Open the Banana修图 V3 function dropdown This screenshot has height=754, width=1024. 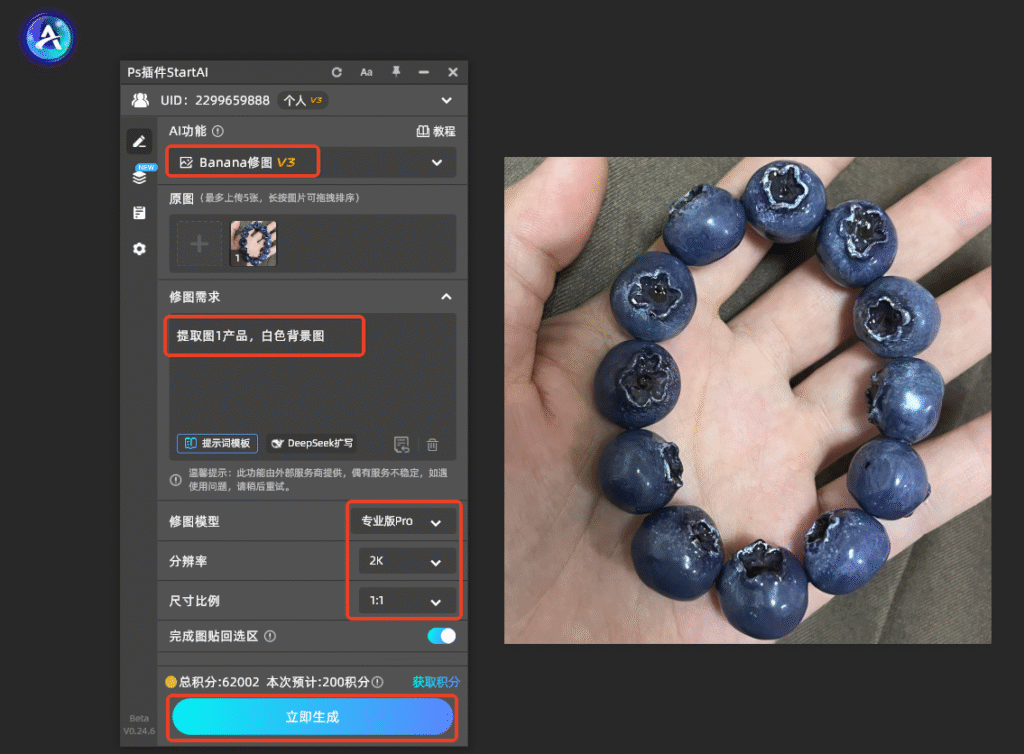click(x=312, y=163)
